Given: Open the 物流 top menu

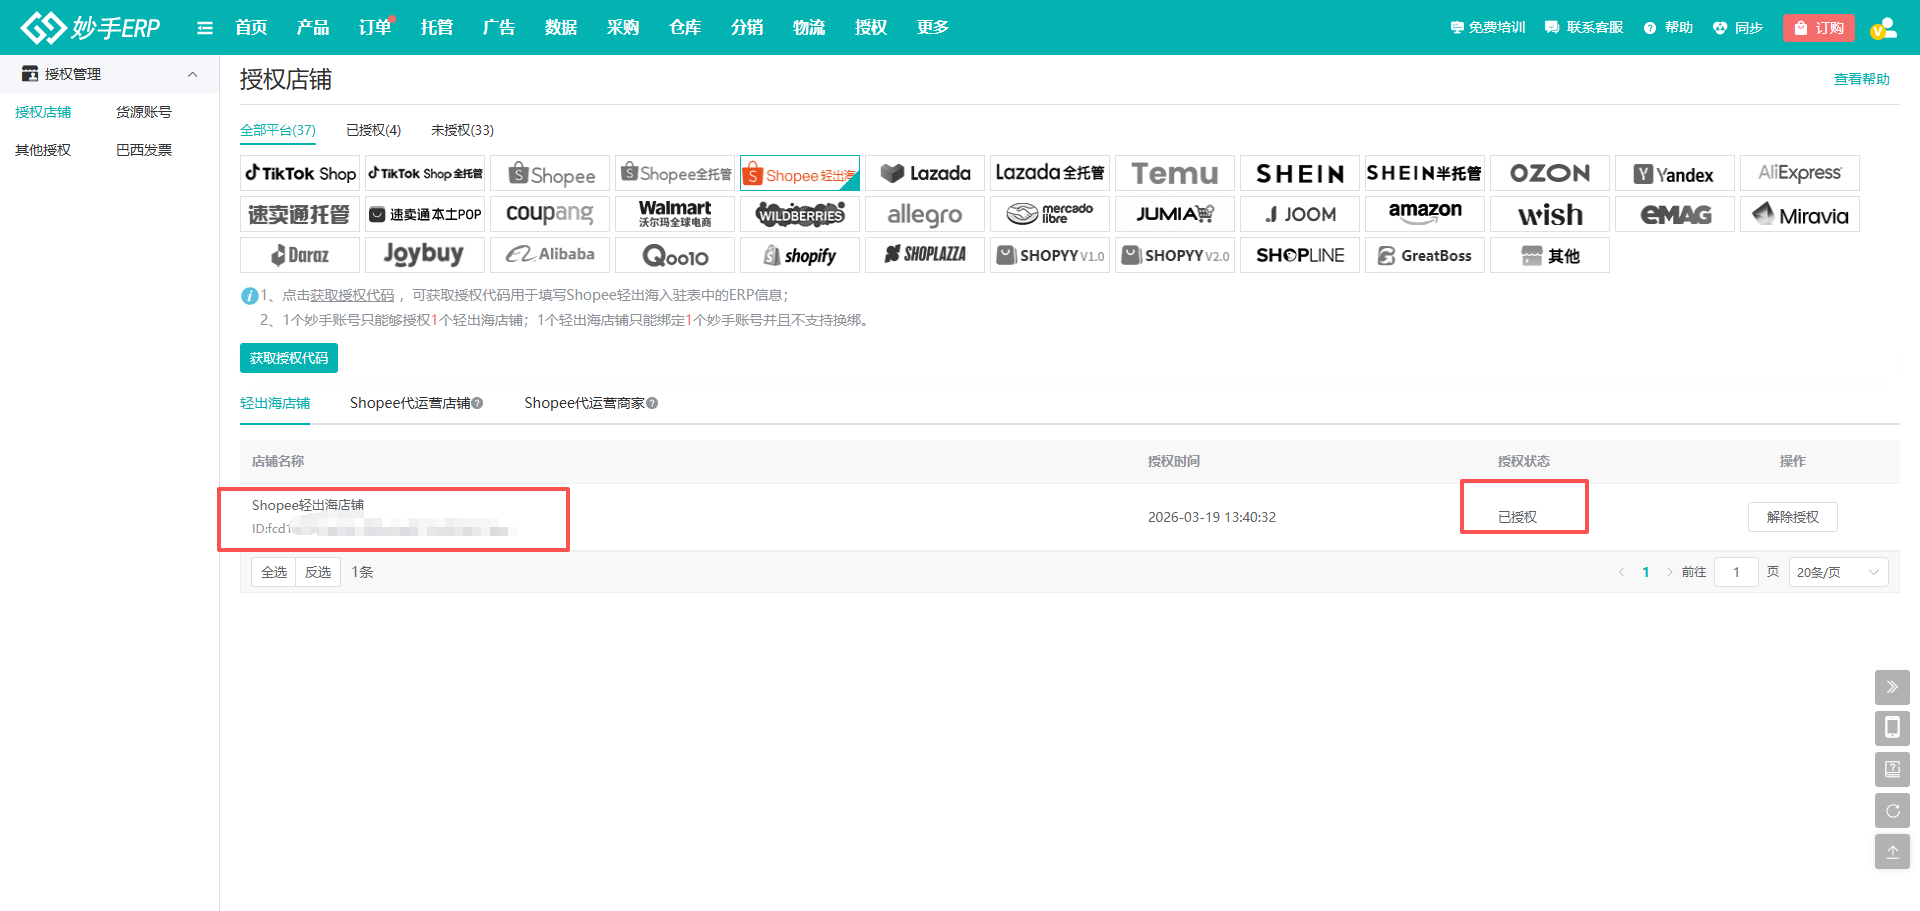Looking at the screenshot, I should tap(809, 28).
